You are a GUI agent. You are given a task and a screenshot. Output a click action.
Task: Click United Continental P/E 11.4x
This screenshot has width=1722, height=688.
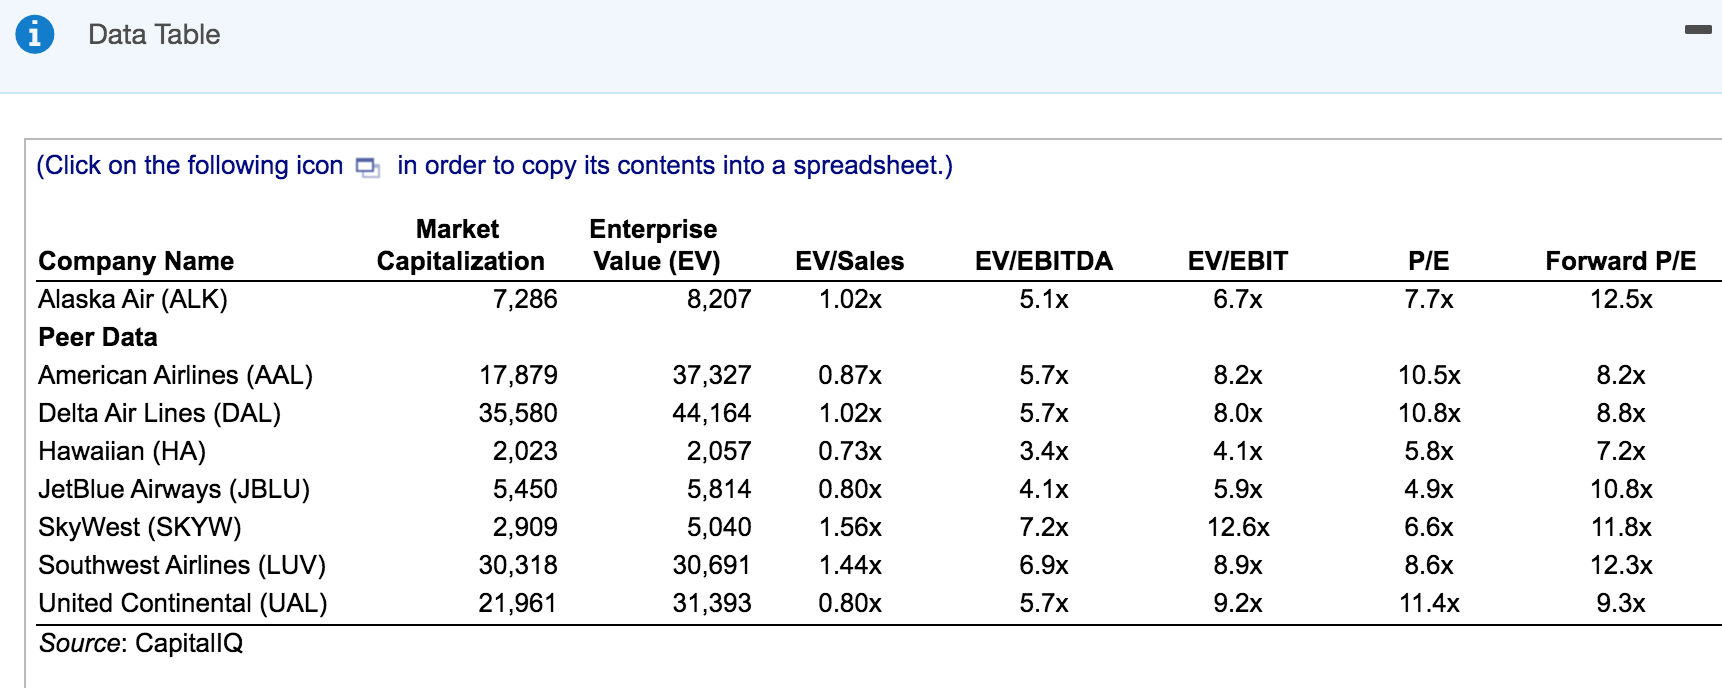click(x=1429, y=603)
